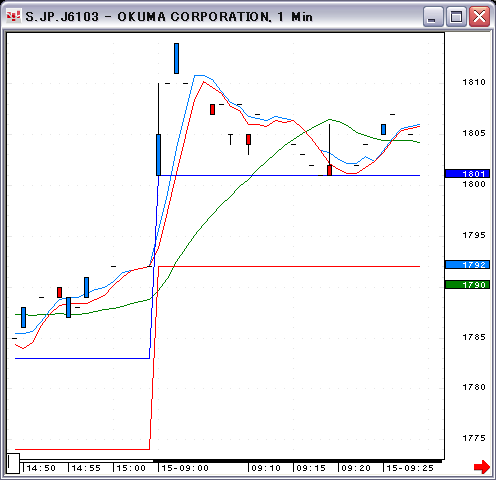The width and height of the screenshot is (496, 480).
Task: Click the 1775 price axis value
Action: point(474,438)
